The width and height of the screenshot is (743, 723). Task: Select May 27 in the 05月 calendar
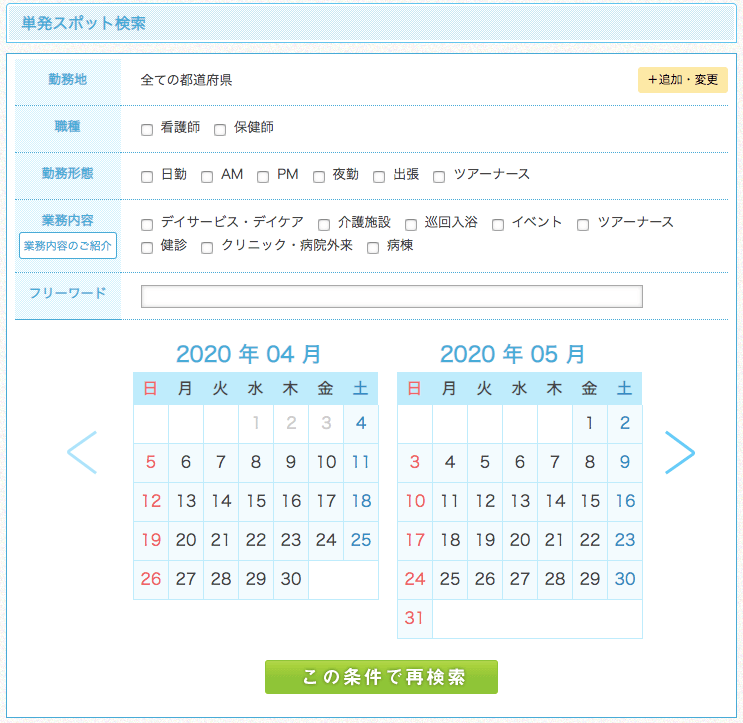coord(520,579)
